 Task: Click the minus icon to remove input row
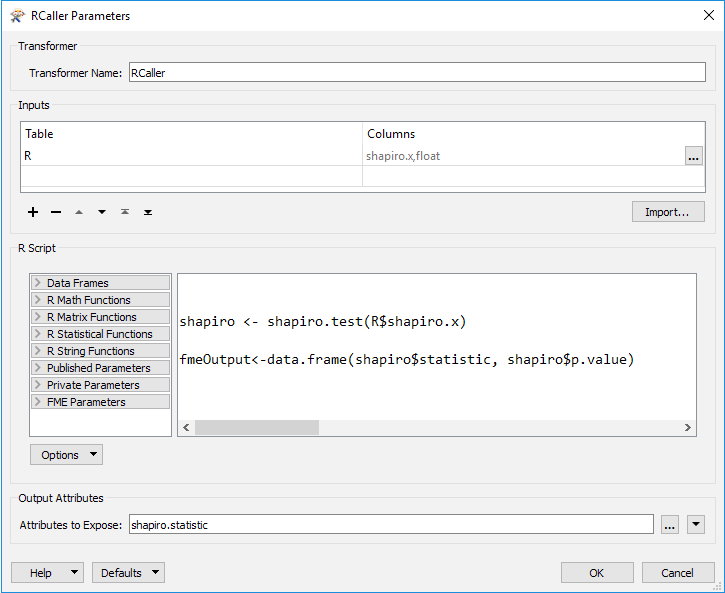(56, 212)
